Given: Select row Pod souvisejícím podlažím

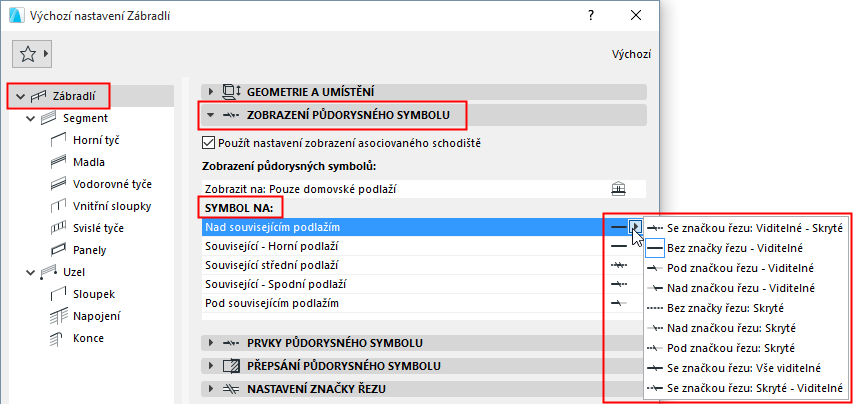Looking at the screenshot, I should (x=423, y=303).
